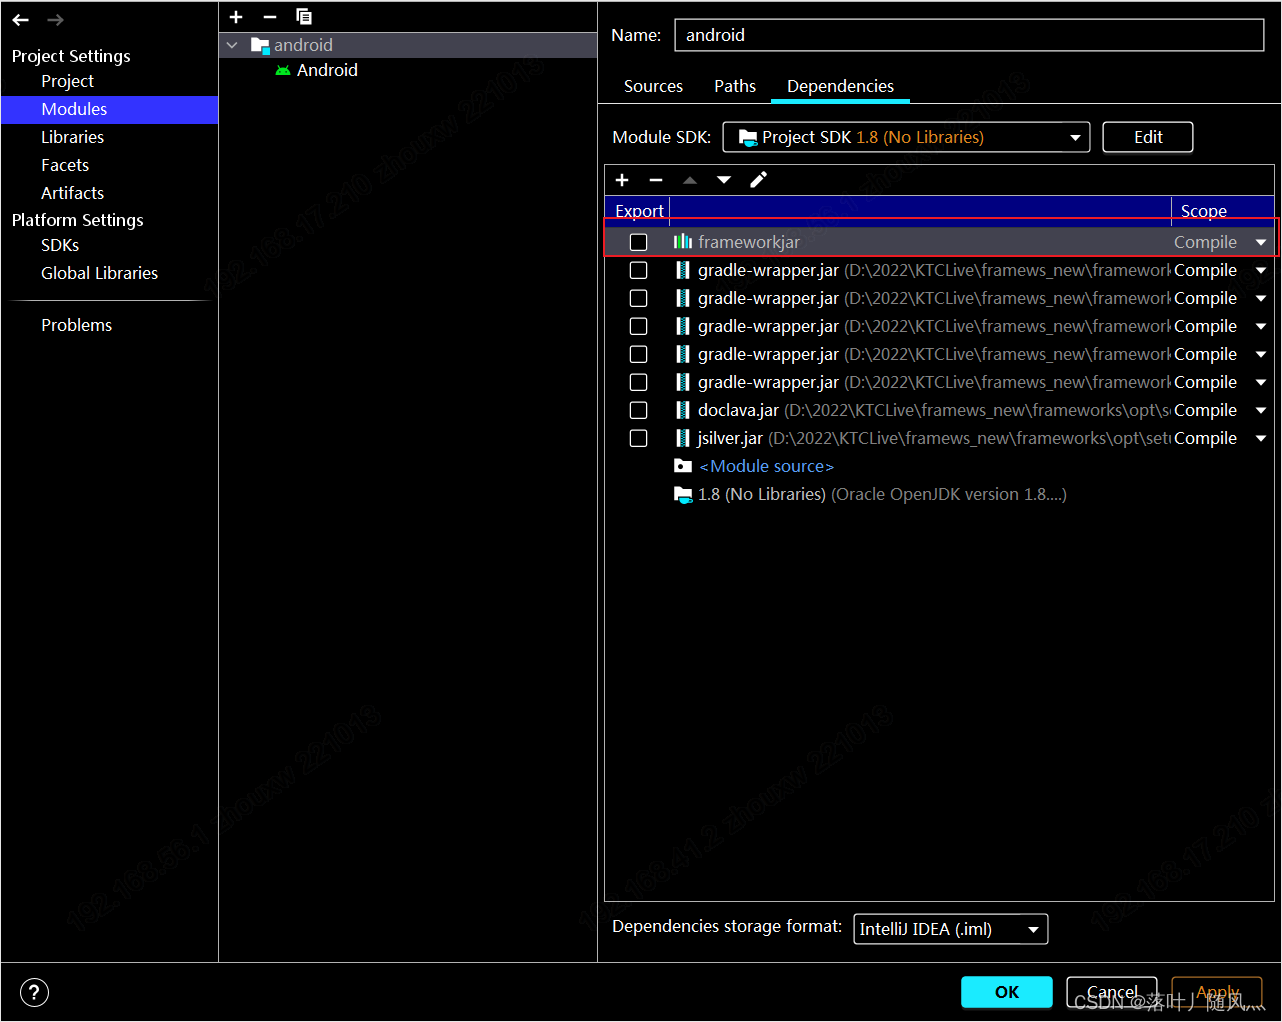Copy the selected module icon
This screenshot has height=1022, width=1282.
point(304,17)
